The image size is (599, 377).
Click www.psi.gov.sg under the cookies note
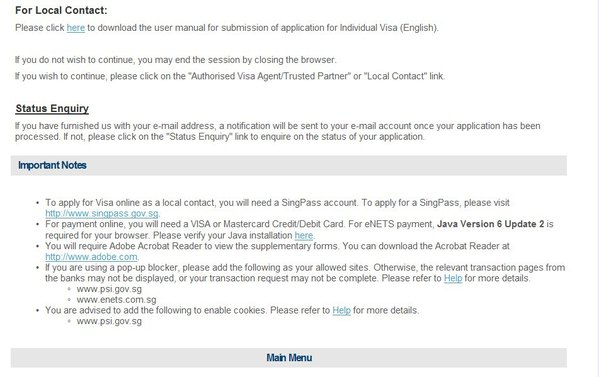pos(109,321)
